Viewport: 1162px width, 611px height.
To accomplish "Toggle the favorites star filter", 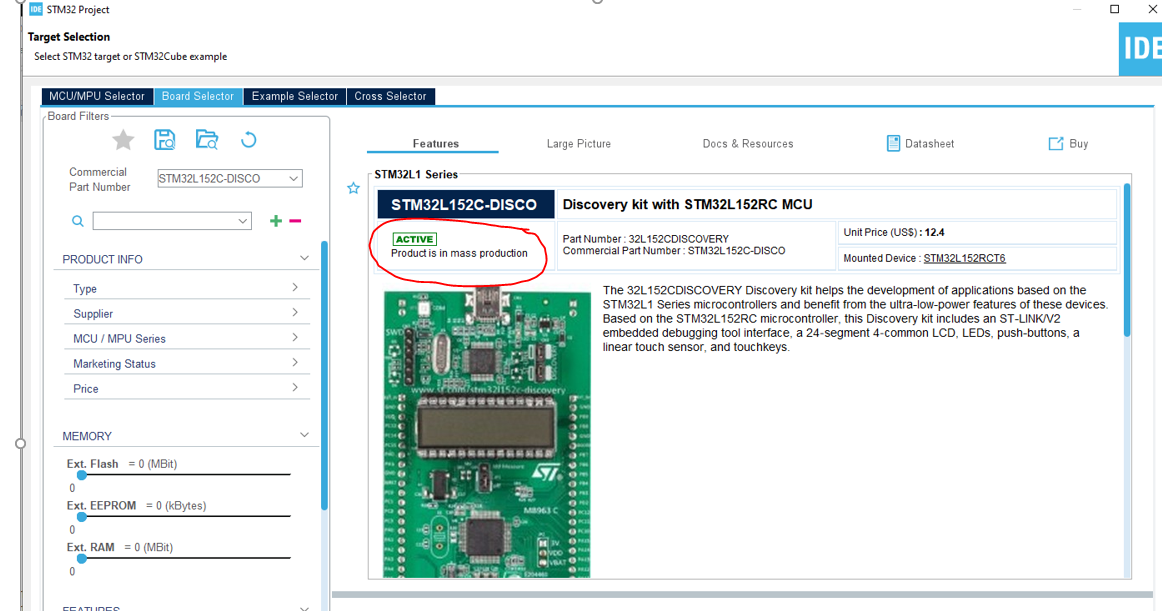I will click(x=122, y=140).
